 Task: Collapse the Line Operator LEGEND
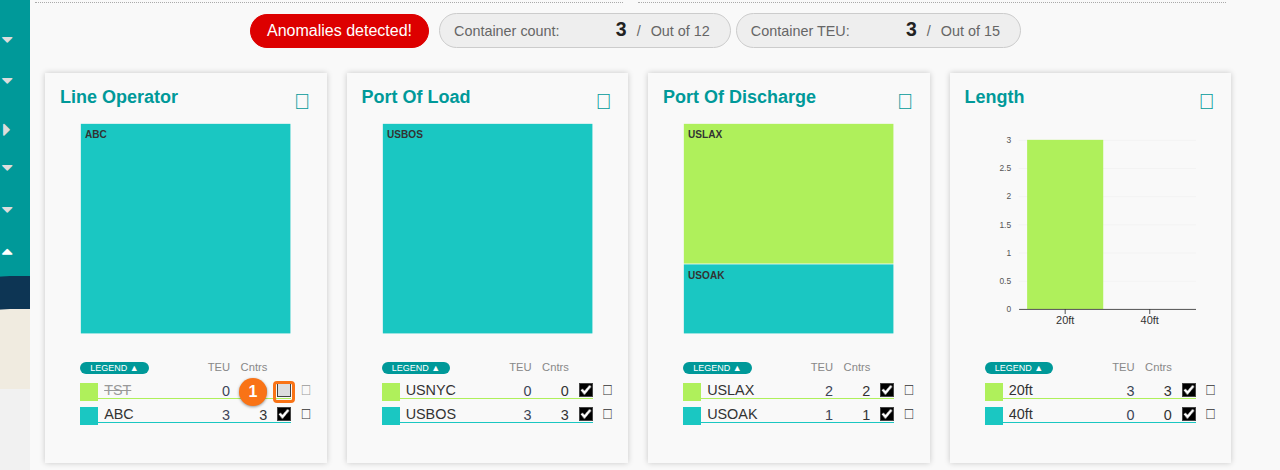point(114,368)
